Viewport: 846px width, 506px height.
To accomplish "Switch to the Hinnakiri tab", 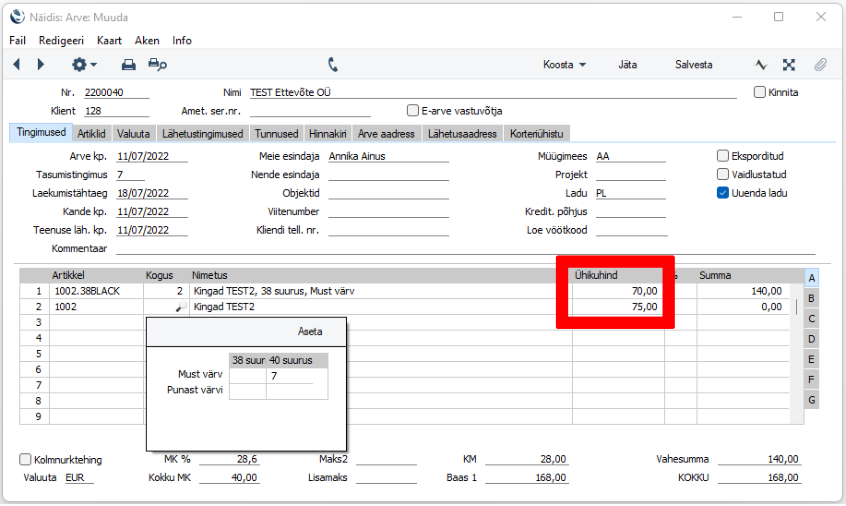I will (x=328, y=134).
